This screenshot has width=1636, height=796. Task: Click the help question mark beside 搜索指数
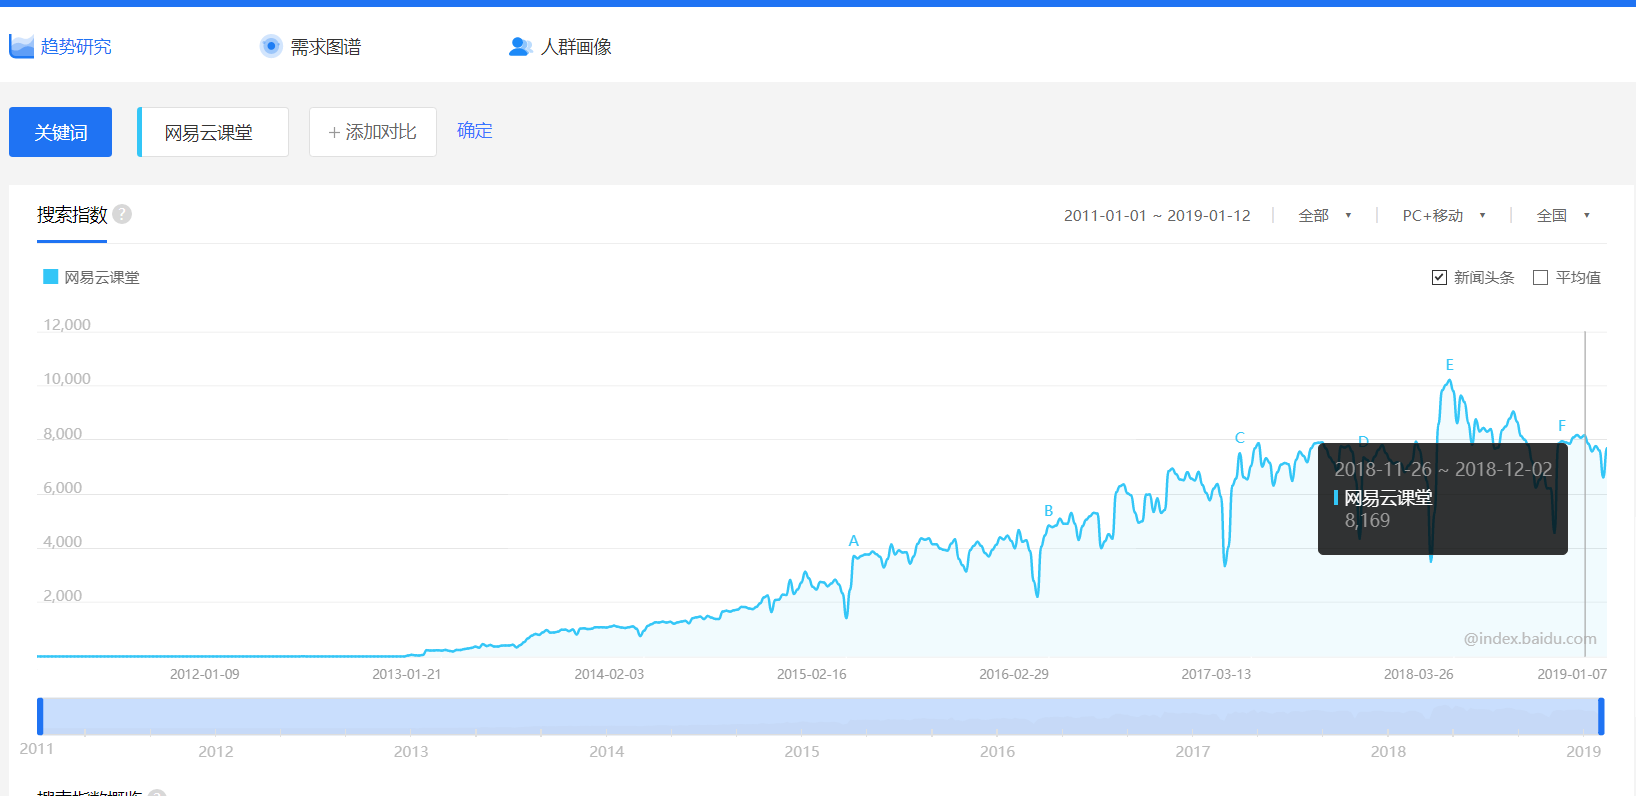(122, 214)
